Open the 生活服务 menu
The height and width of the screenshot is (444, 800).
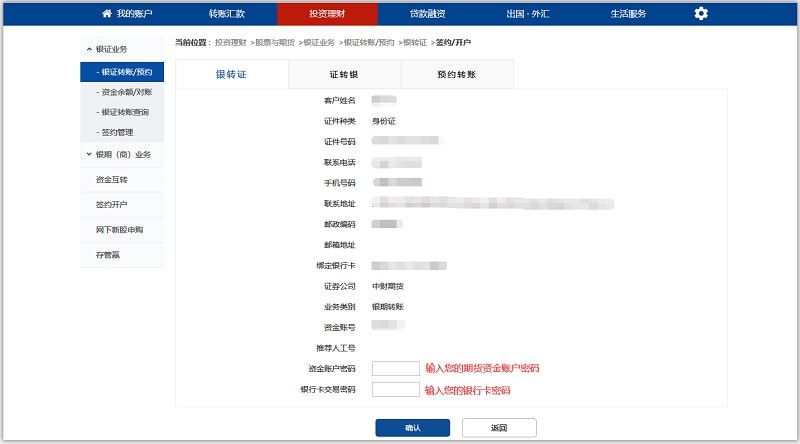[628, 13]
